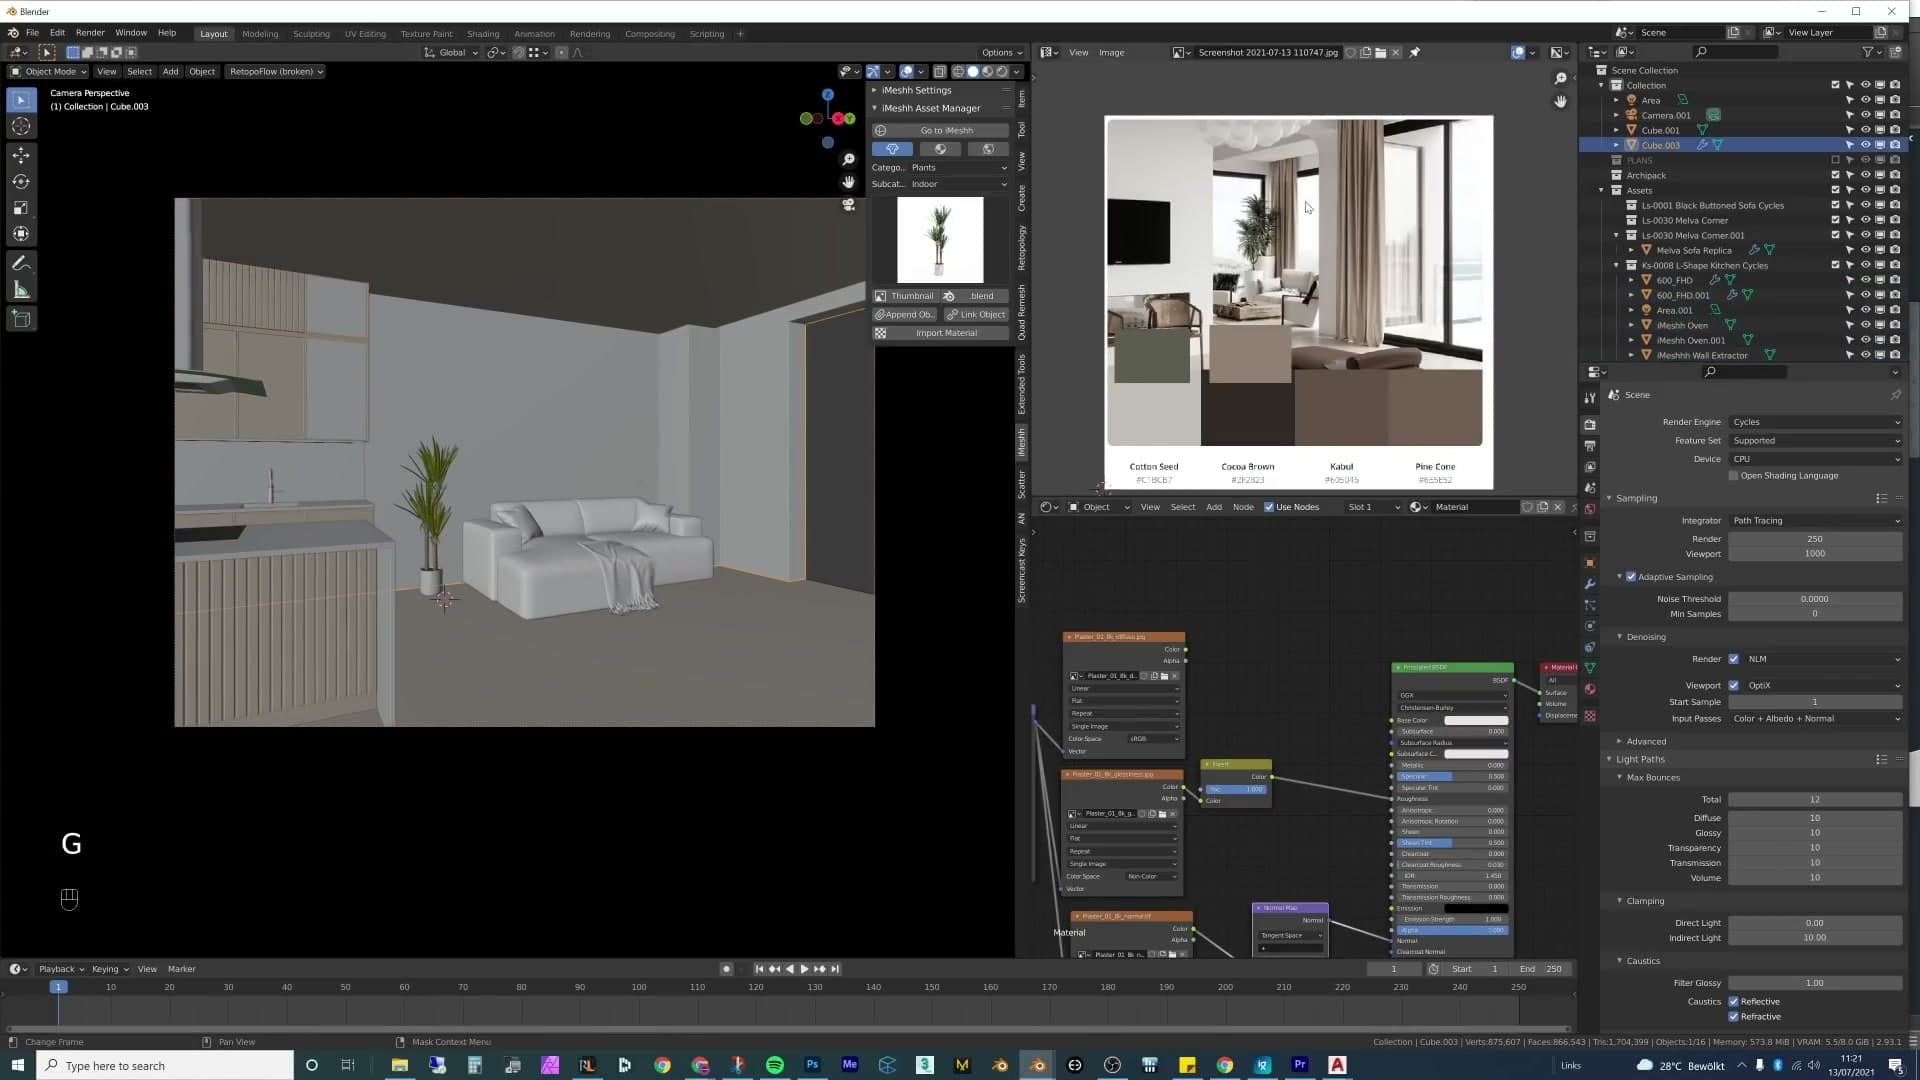This screenshot has height=1080, width=1920.
Task: Switch viewport to rendered shading
Action: tap(1002, 72)
